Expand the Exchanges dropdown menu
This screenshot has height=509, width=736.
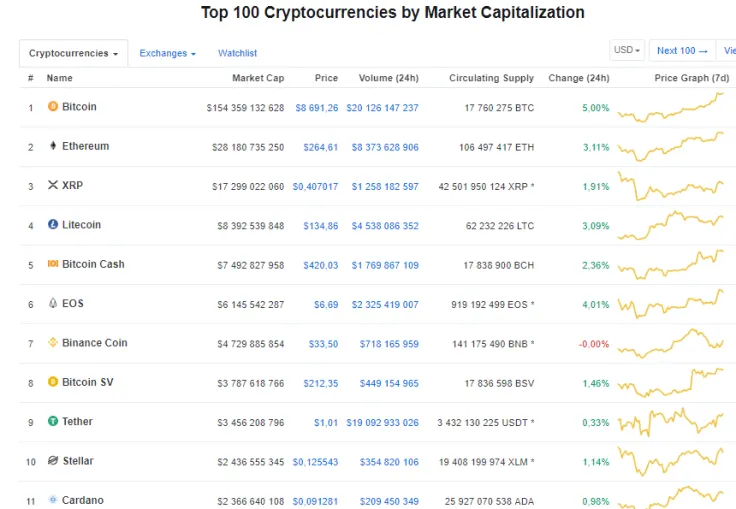[x=167, y=53]
